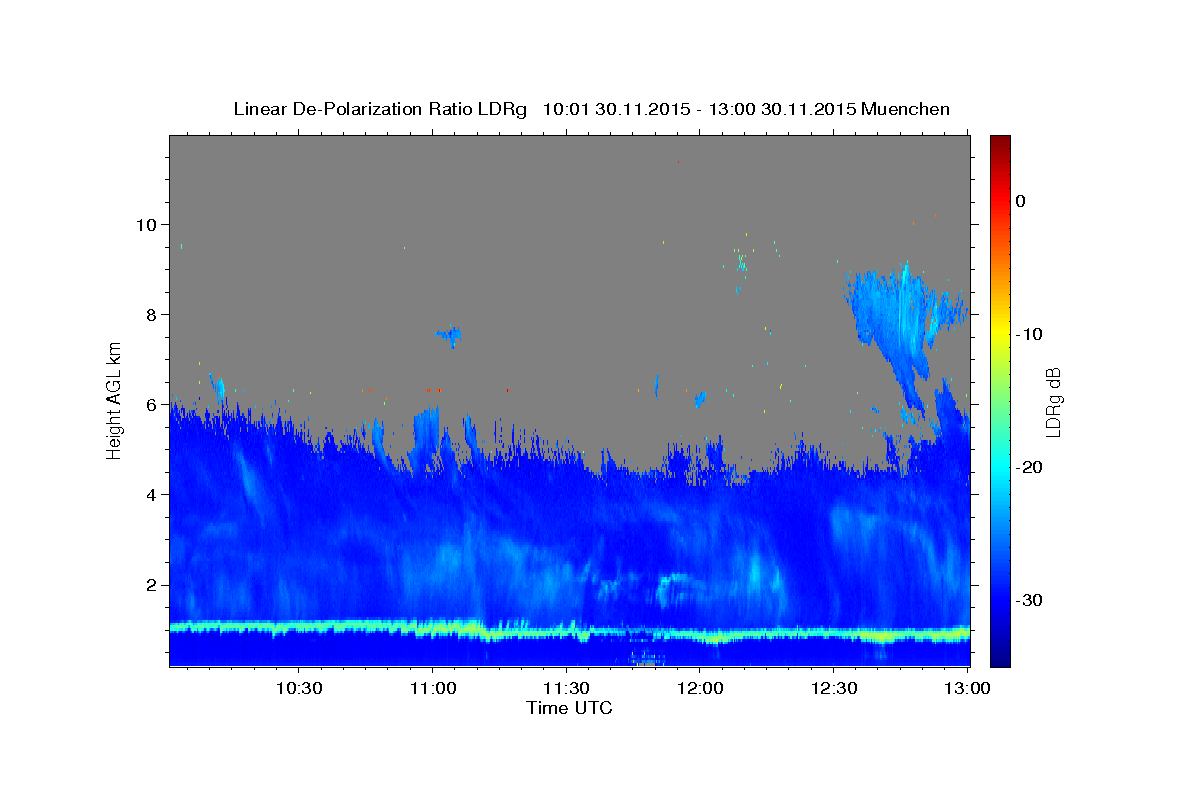Click the height tick label "6"
Viewport: 1200px width, 800px height.
(x=151, y=404)
